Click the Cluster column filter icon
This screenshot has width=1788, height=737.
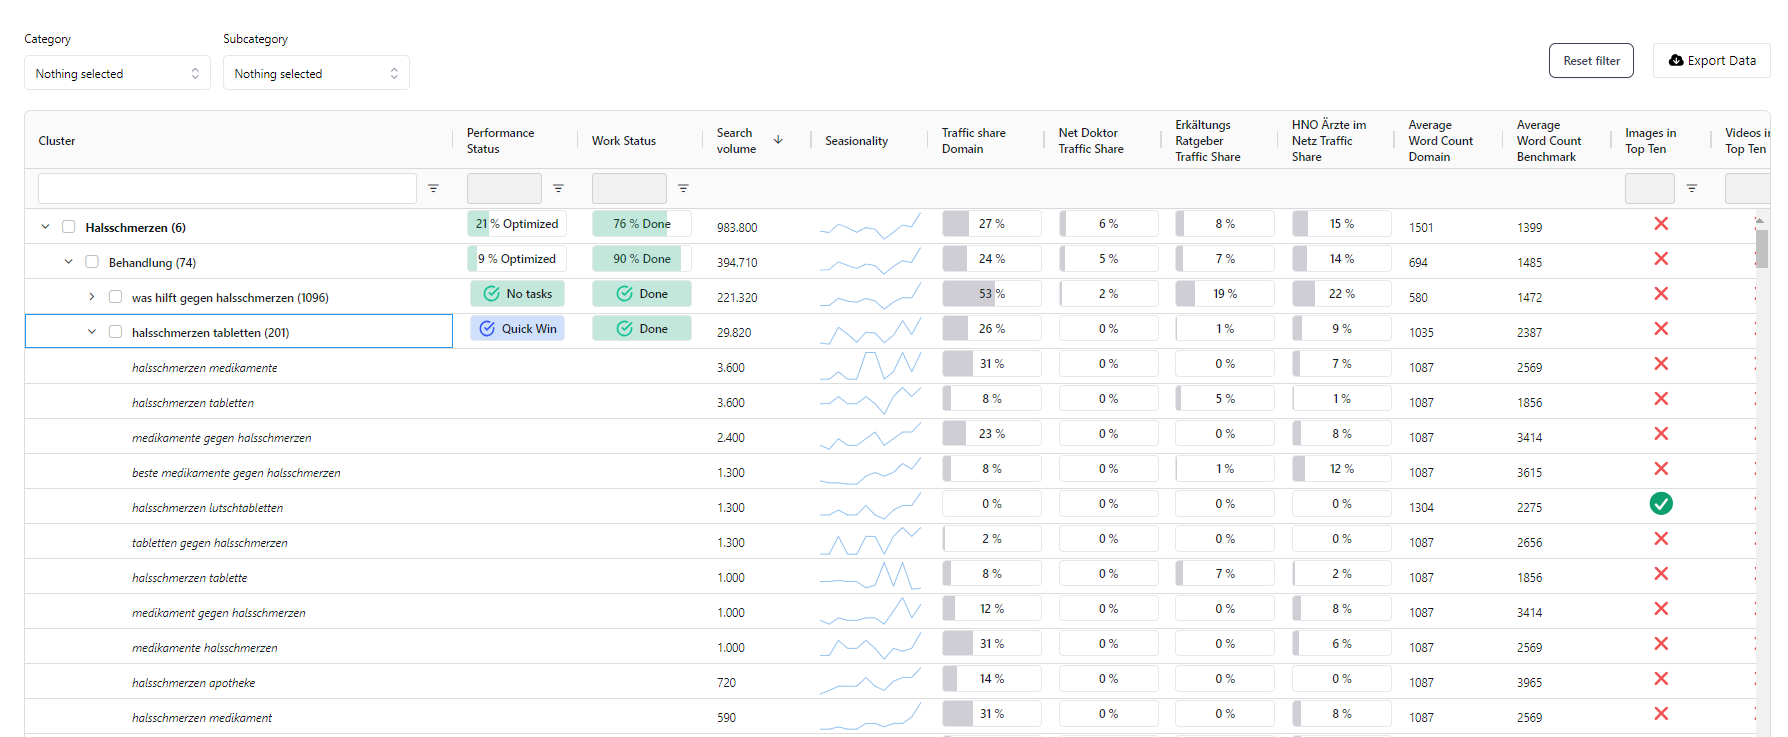click(433, 188)
